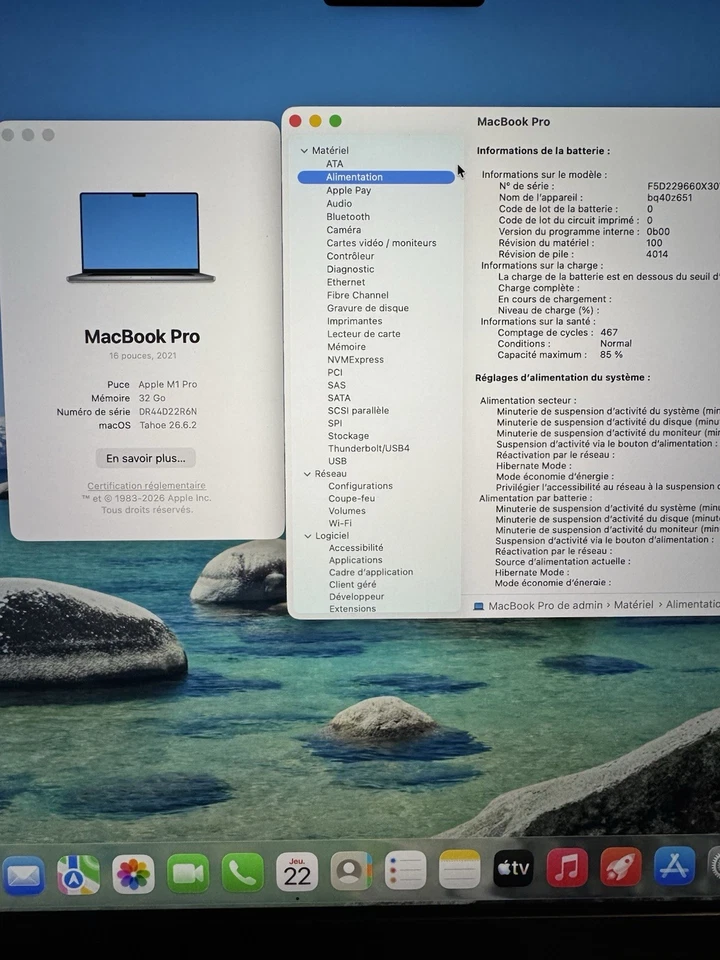Open the Certification réglementaire link
The height and width of the screenshot is (960, 720).
(x=146, y=486)
